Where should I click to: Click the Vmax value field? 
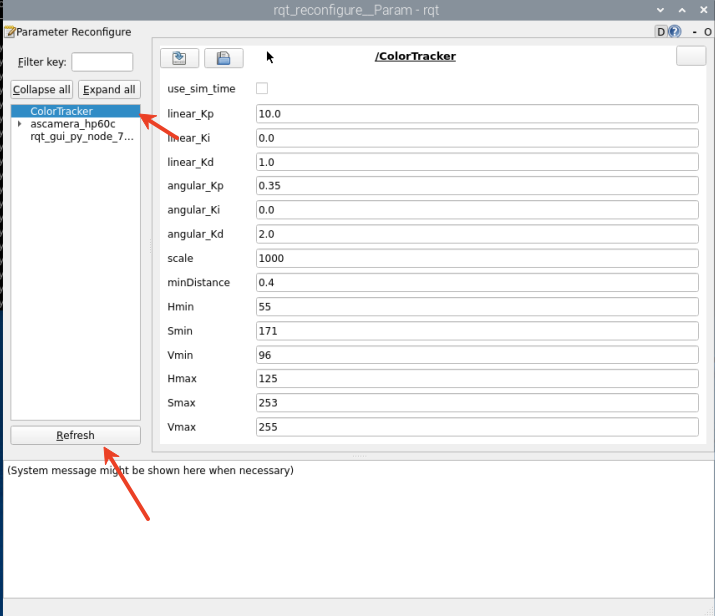tap(476, 427)
